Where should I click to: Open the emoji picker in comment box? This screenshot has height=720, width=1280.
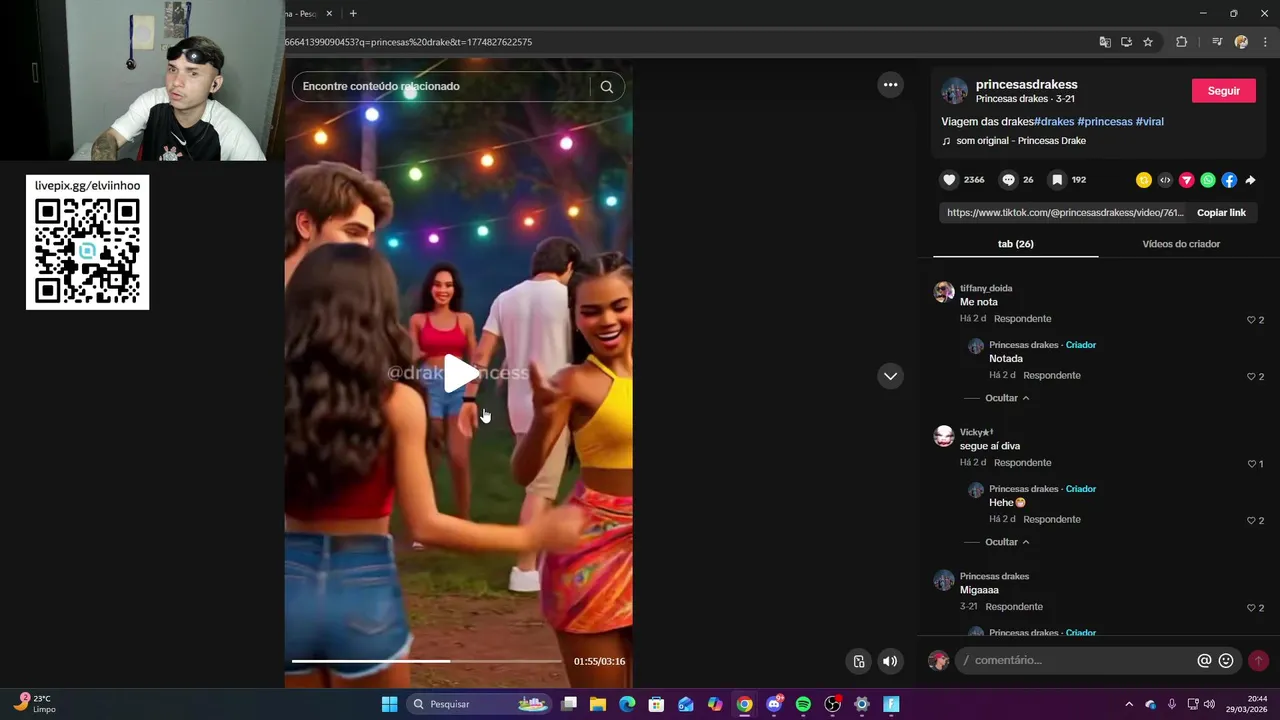pos(1226,661)
